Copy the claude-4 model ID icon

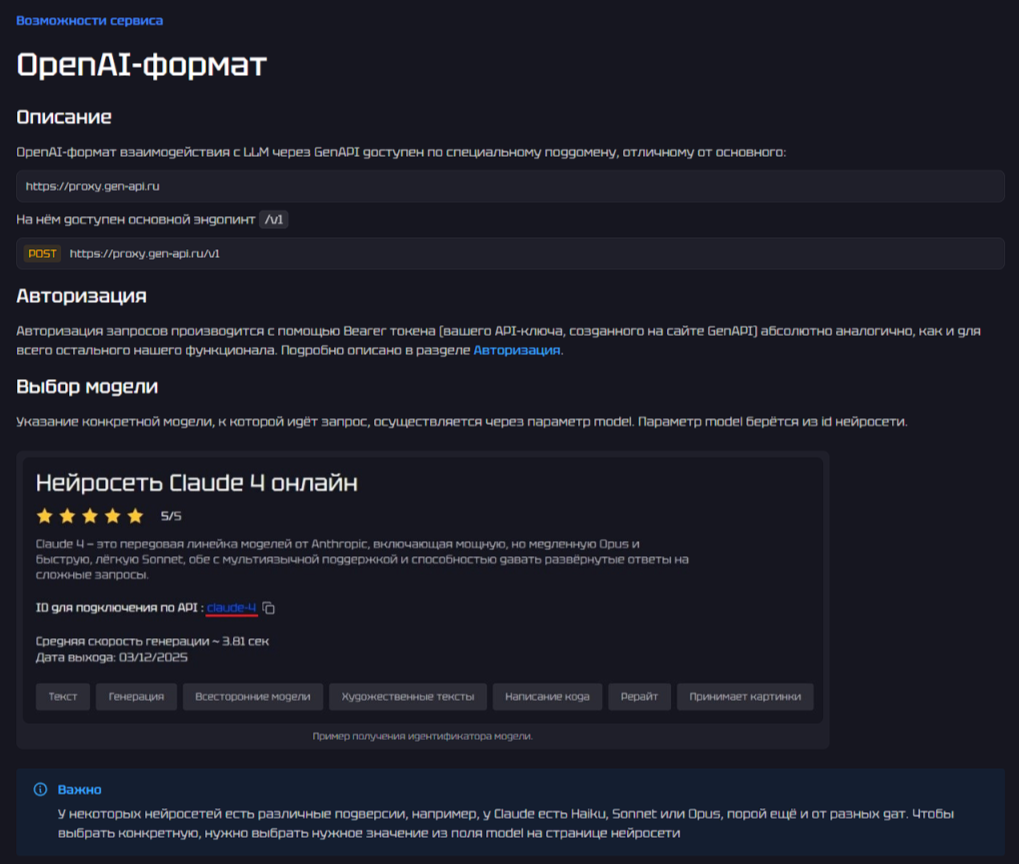point(269,608)
